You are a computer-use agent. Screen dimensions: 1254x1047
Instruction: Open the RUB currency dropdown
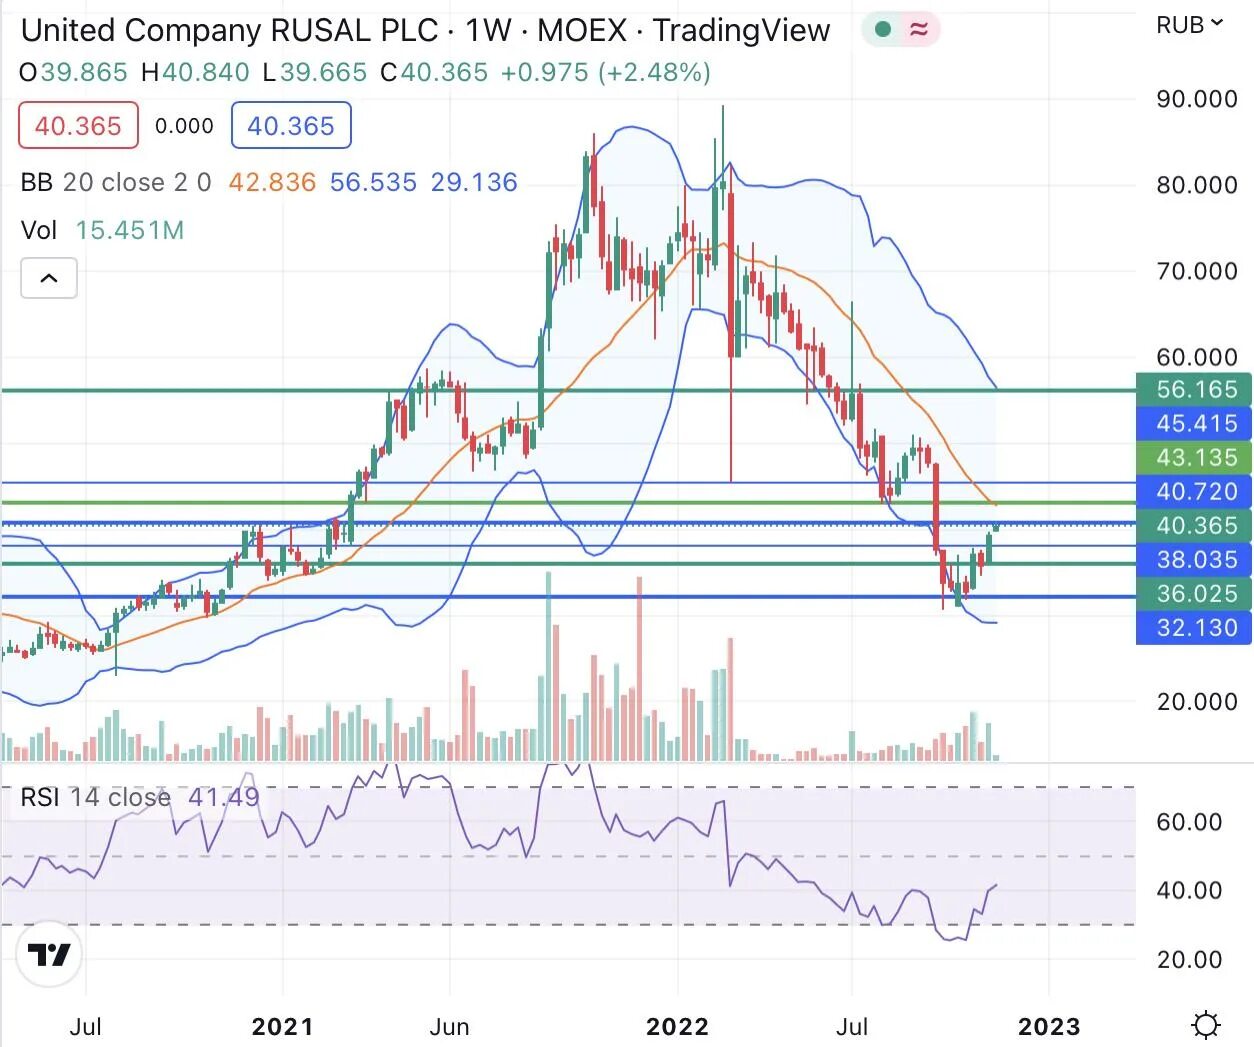coord(1190,25)
